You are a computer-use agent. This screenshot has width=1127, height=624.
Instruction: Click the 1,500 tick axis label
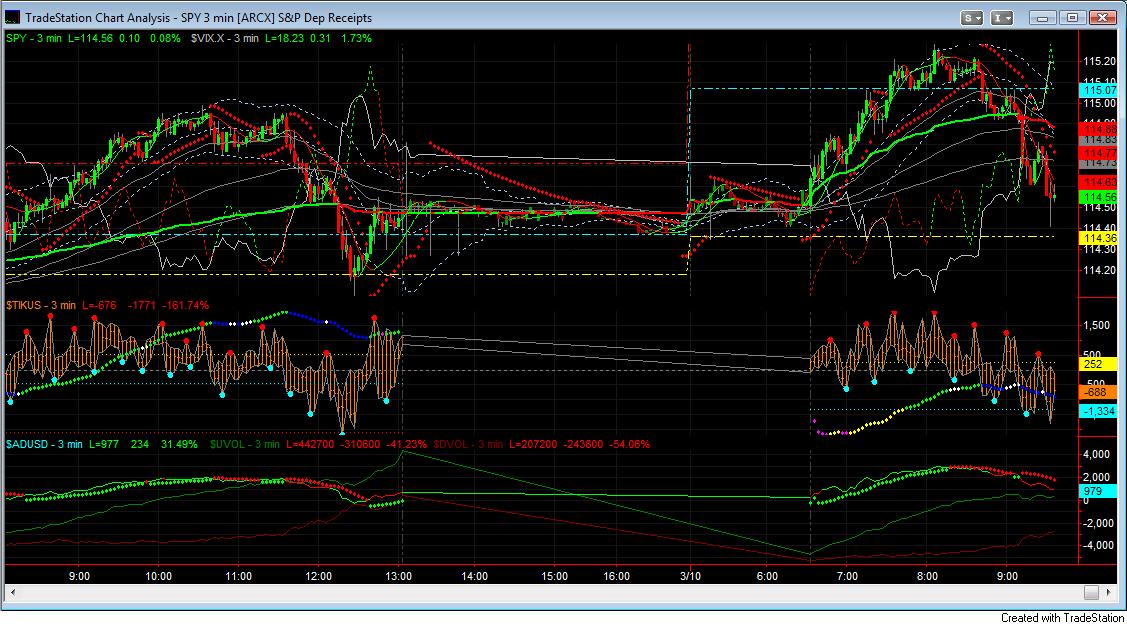click(x=1098, y=325)
